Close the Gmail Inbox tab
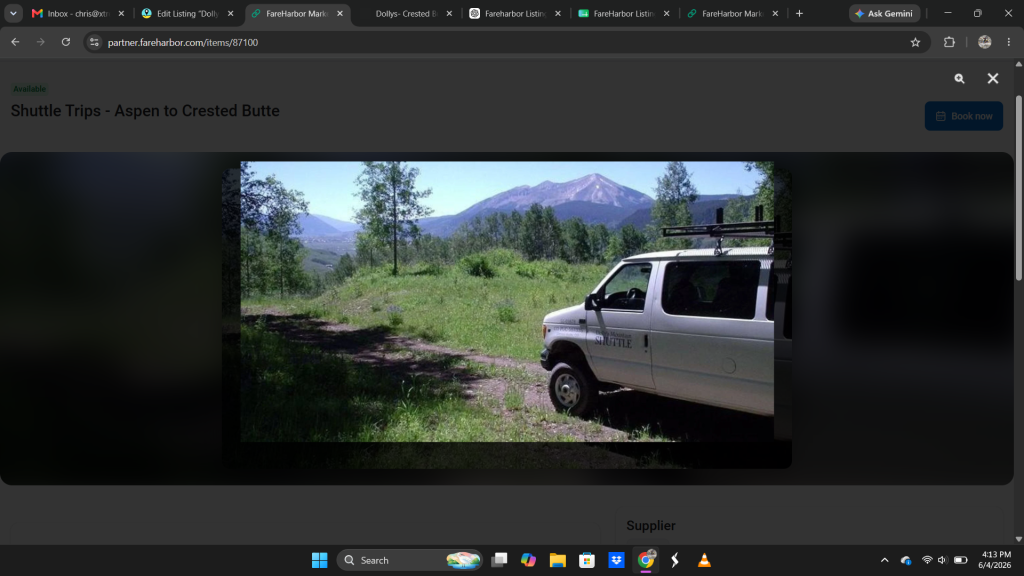This screenshot has height=576, width=1024. pyautogui.click(x=121, y=13)
